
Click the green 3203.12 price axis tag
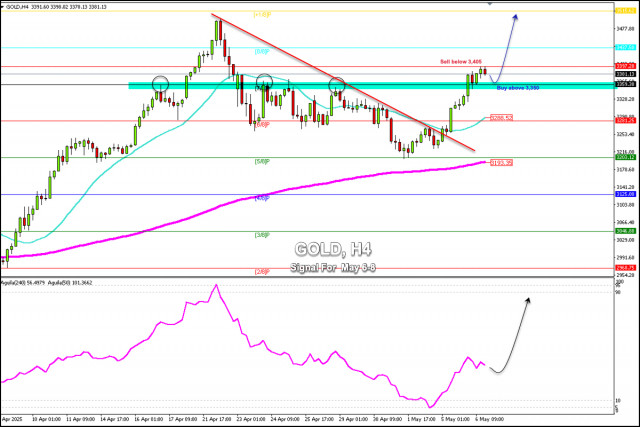(626, 157)
